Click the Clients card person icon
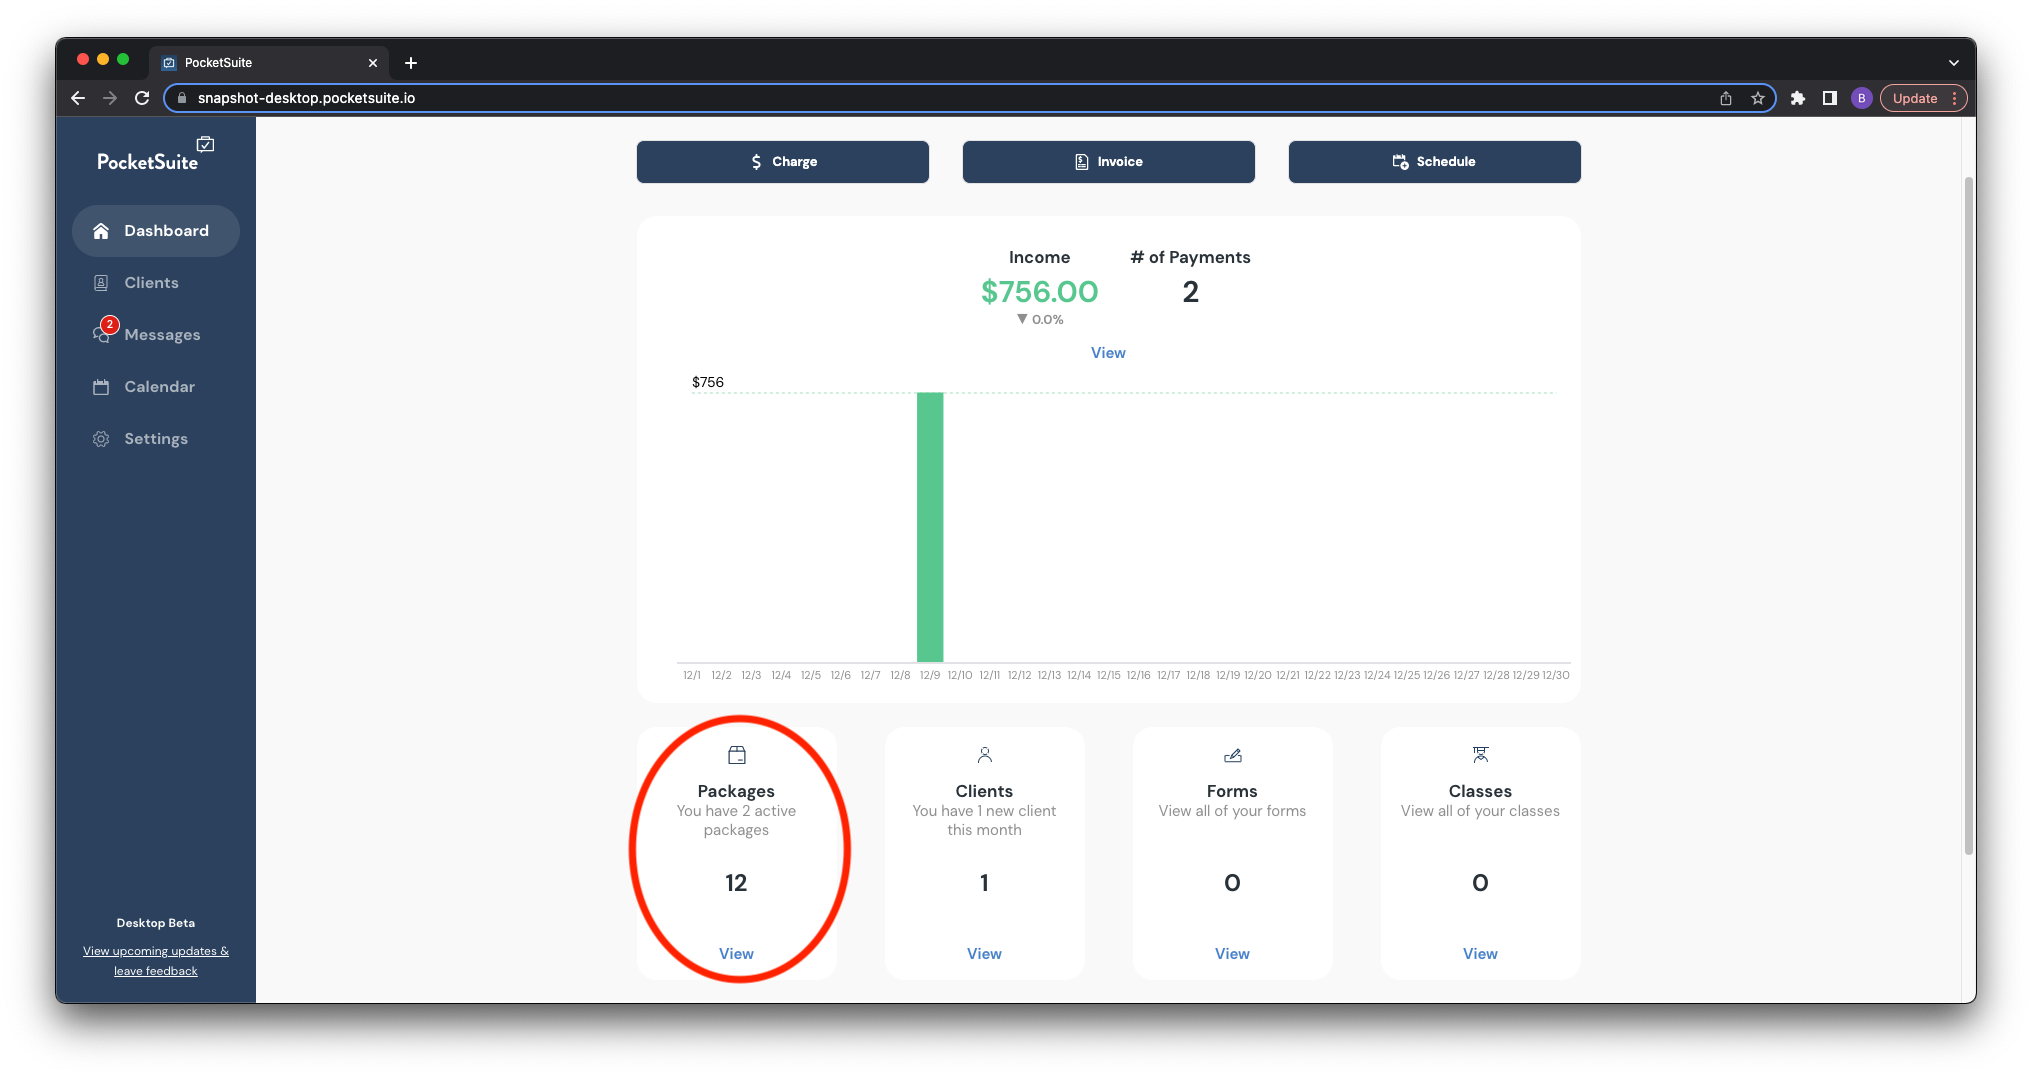 [985, 755]
